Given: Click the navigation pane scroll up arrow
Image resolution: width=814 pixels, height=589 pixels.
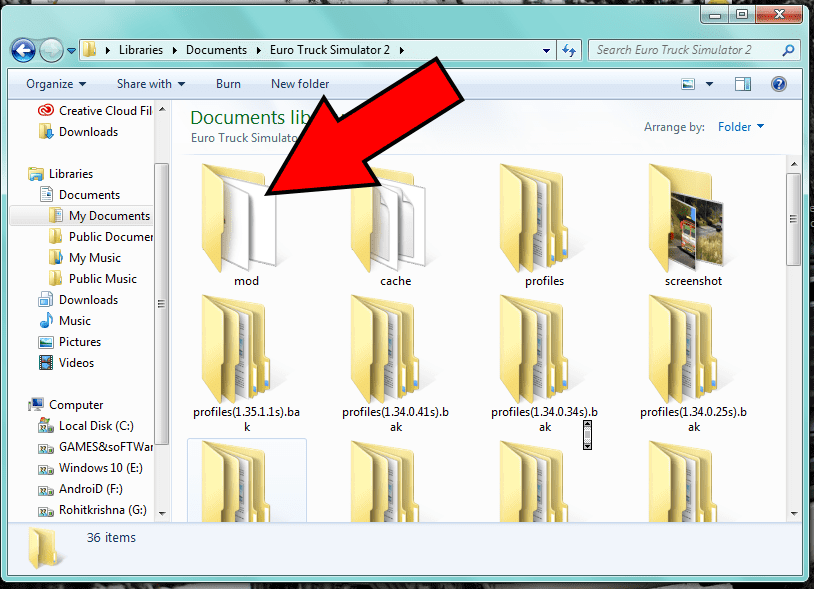Looking at the screenshot, I should click(162, 109).
